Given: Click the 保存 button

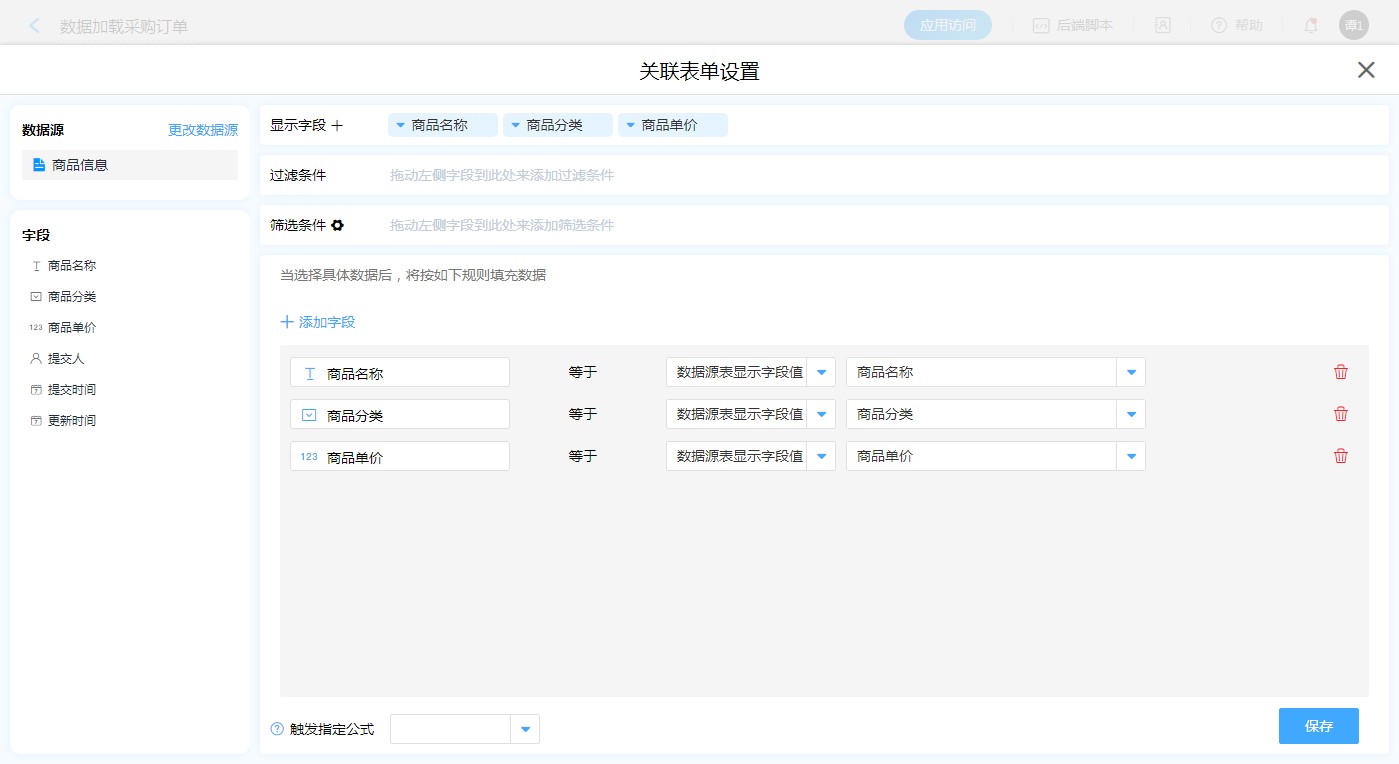Looking at the screenshot, I should (x=1318, y=726).
